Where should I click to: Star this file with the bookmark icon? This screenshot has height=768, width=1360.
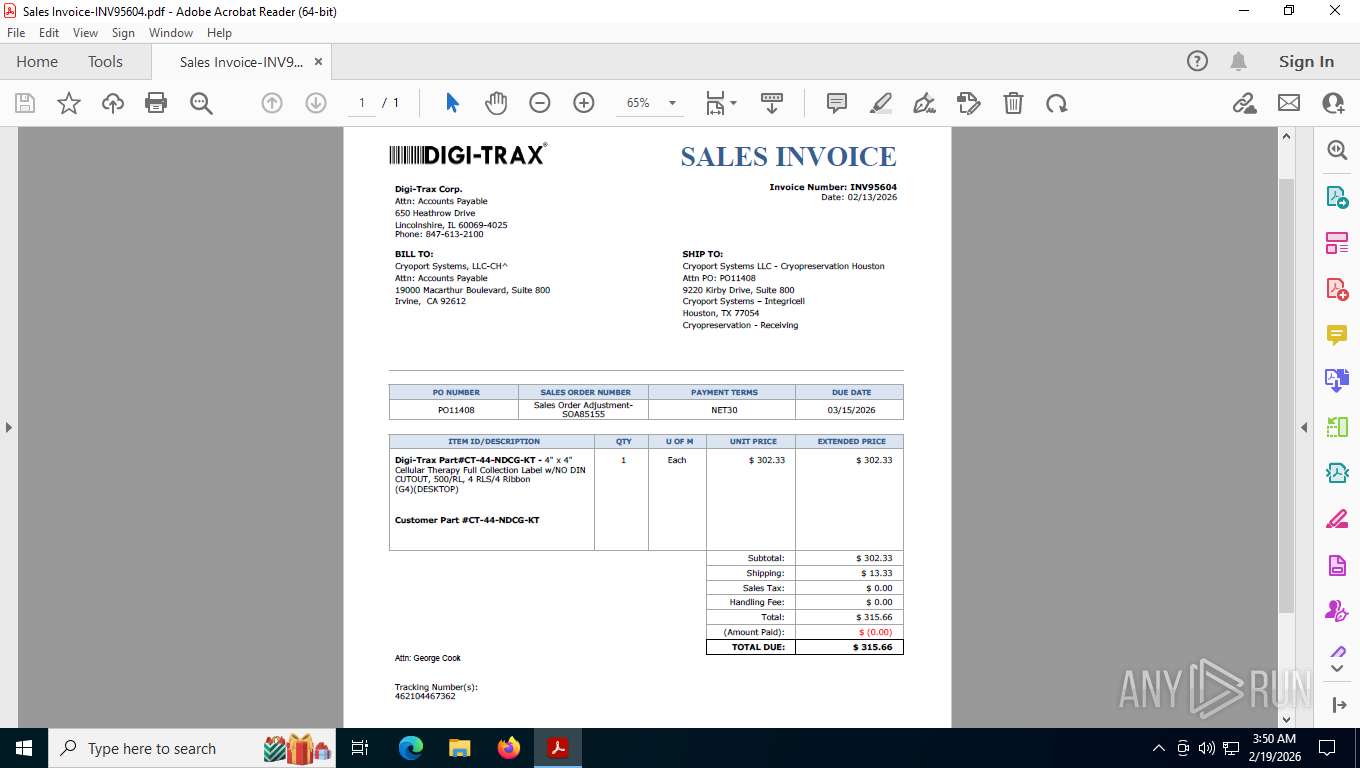coord(69,103)
